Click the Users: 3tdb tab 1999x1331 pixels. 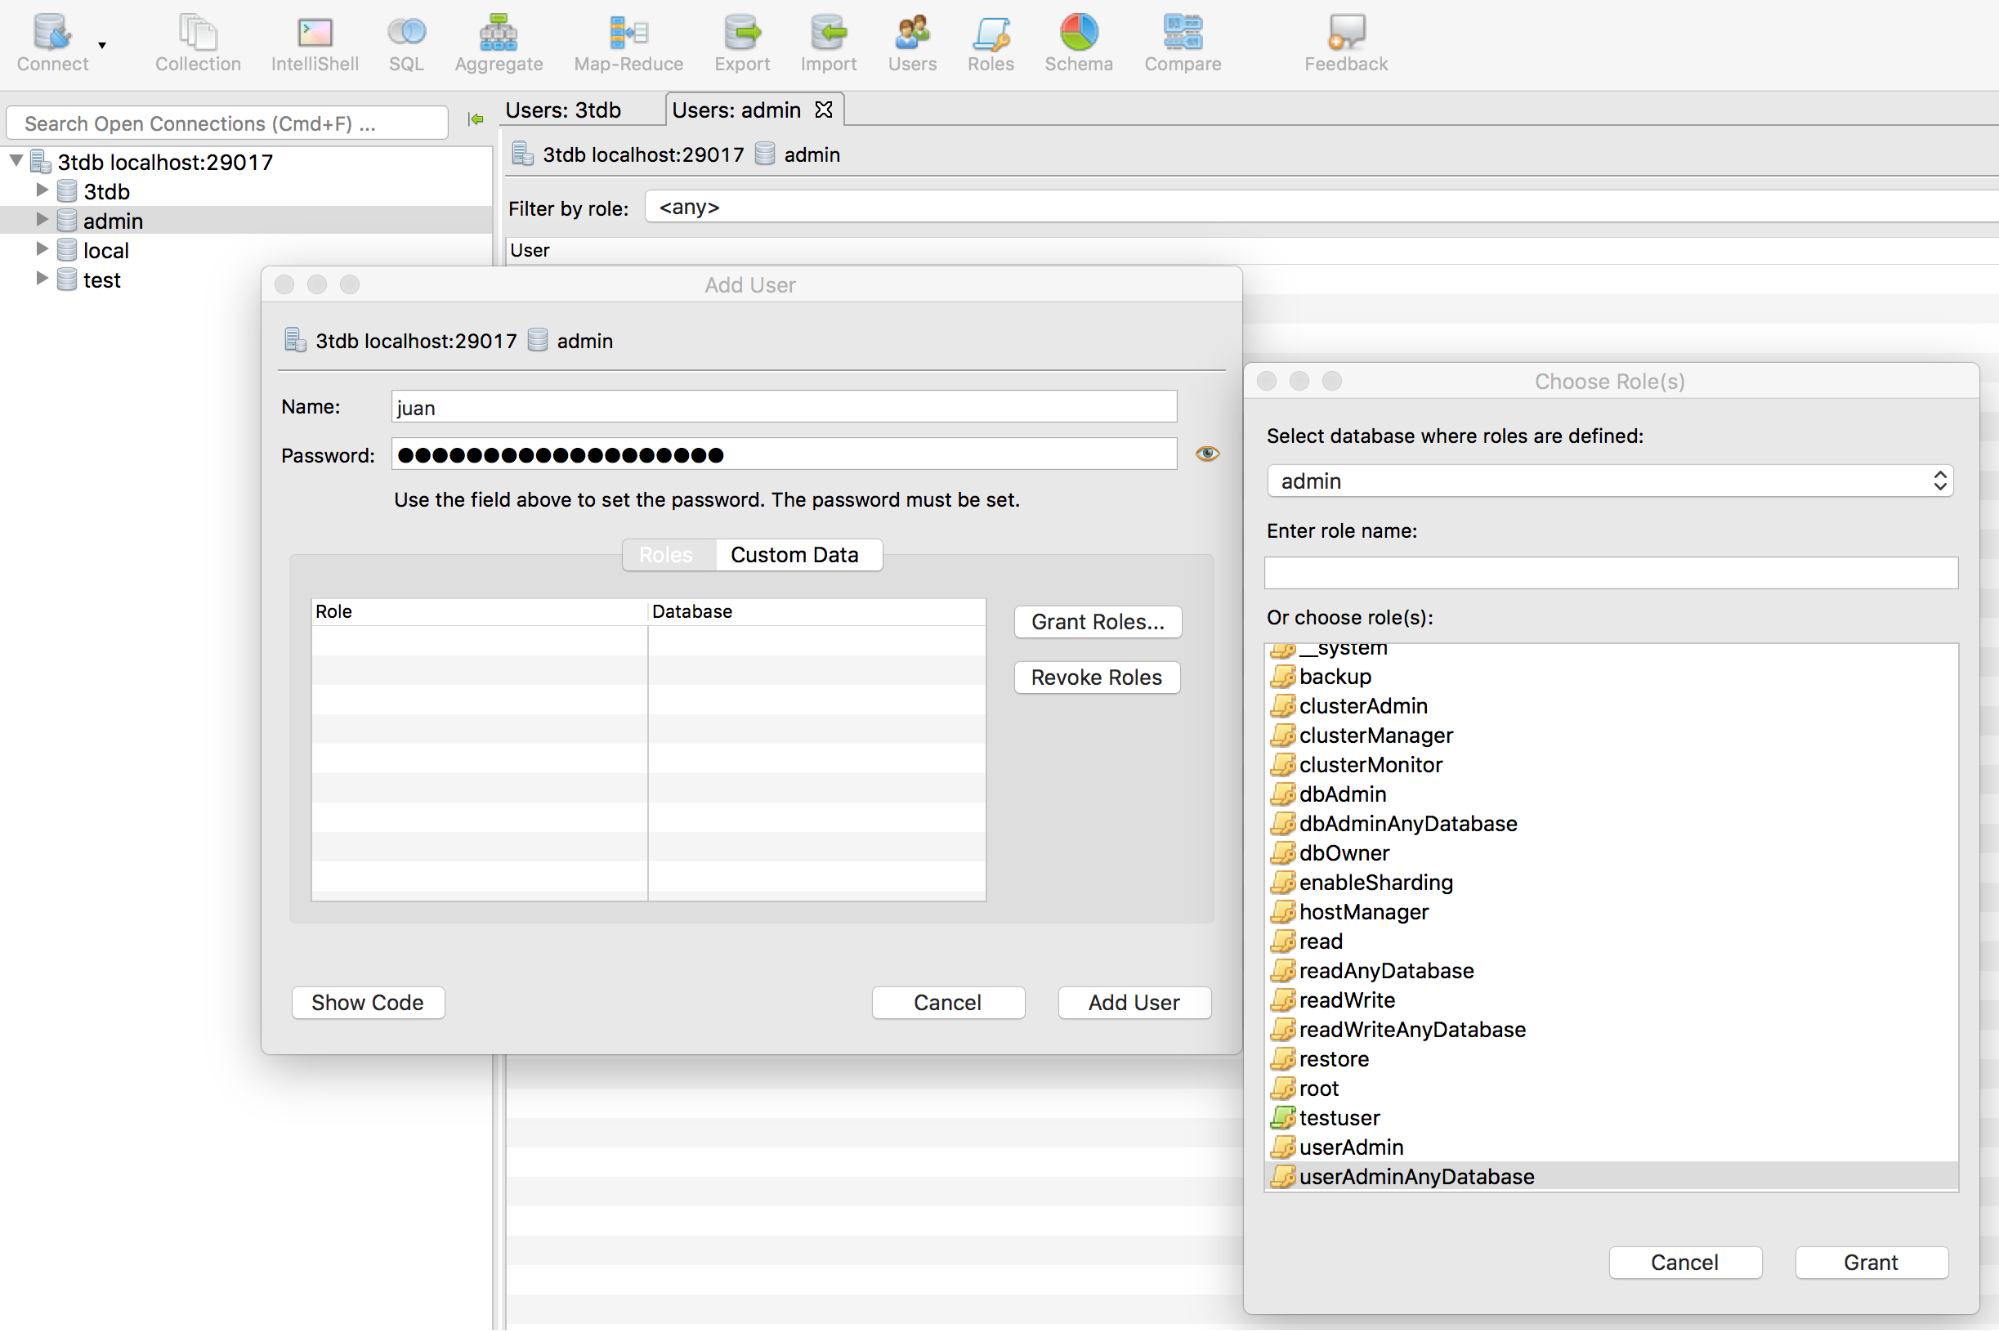point(569,108)
